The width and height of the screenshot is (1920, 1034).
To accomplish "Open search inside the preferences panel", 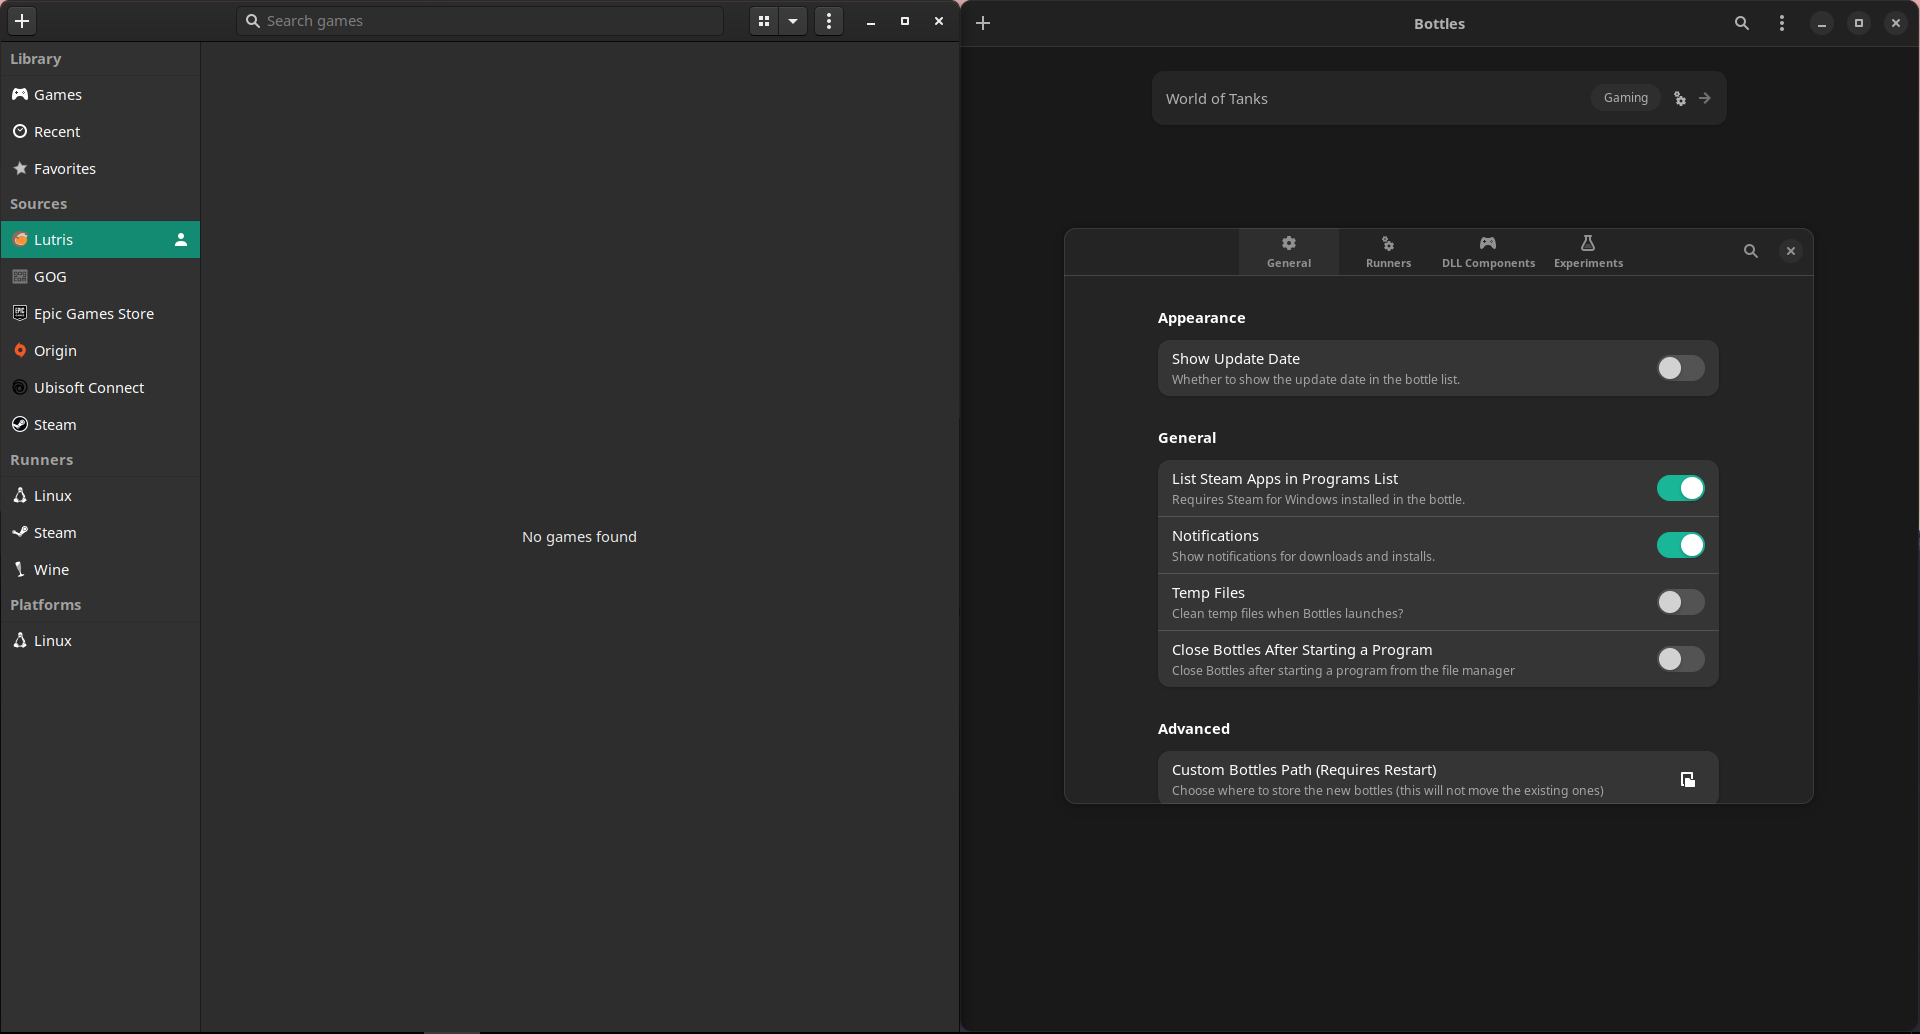I will (1751, 251).
